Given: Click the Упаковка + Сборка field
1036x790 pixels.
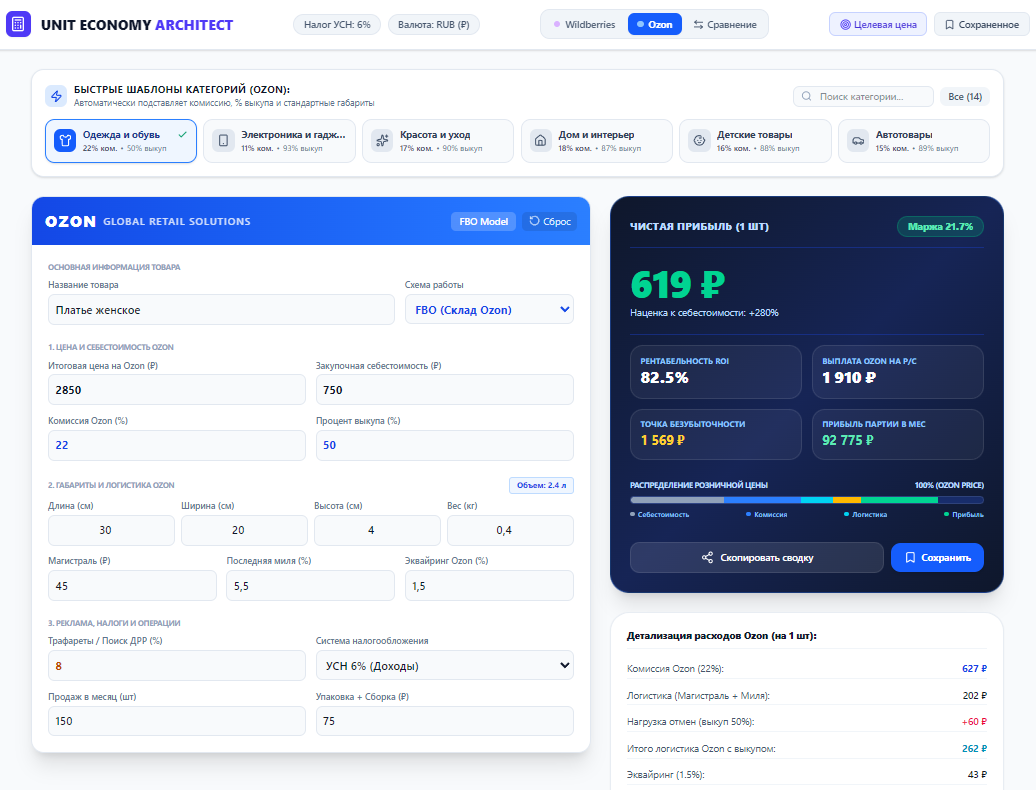Looking at the screenshot, I should pos(445,721).
